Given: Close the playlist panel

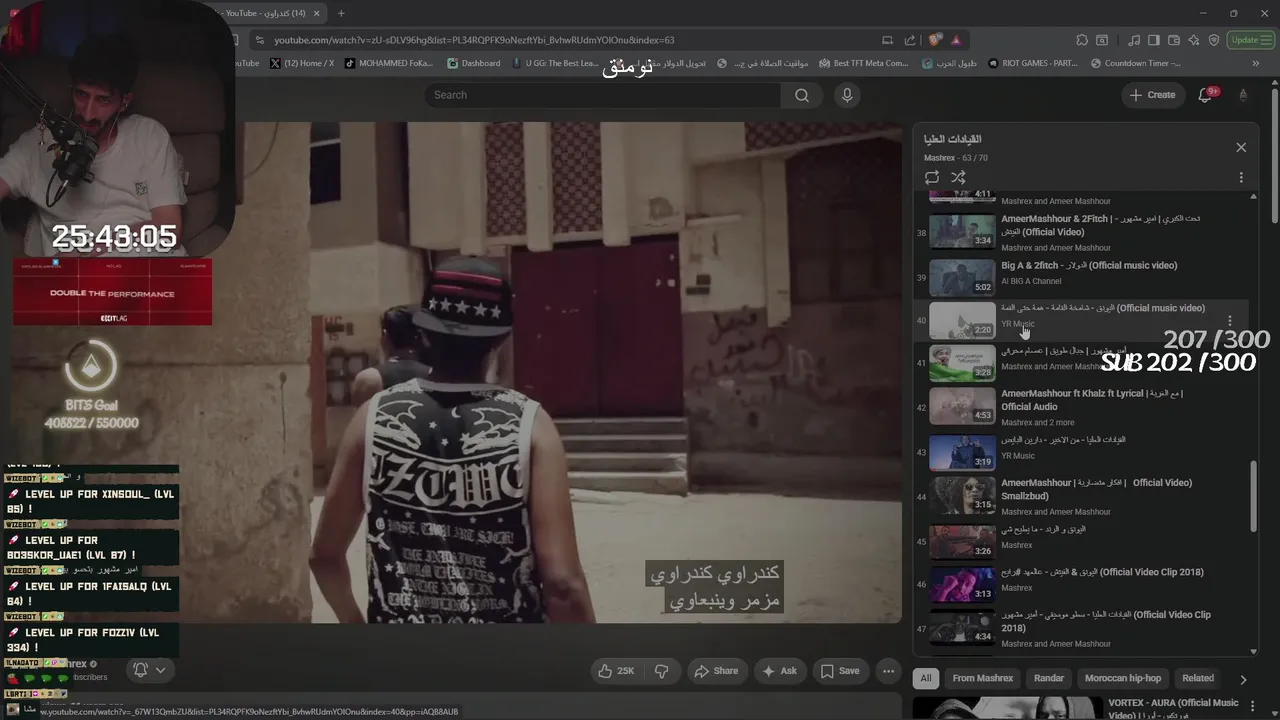Looking at the screenshot, I should [1241, 147].
